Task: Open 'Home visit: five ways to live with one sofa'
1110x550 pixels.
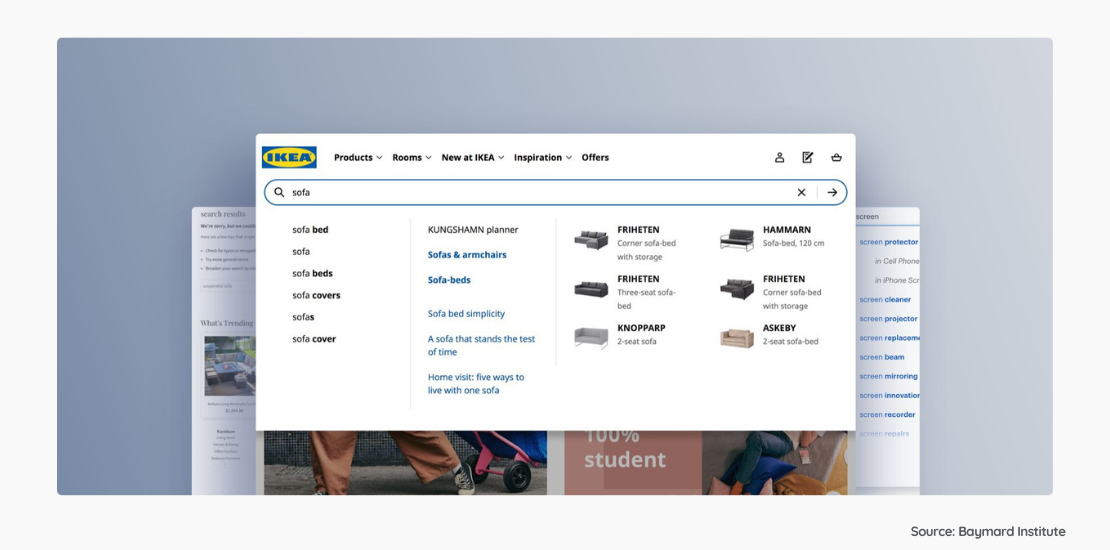Action: (x=476, y=384)
